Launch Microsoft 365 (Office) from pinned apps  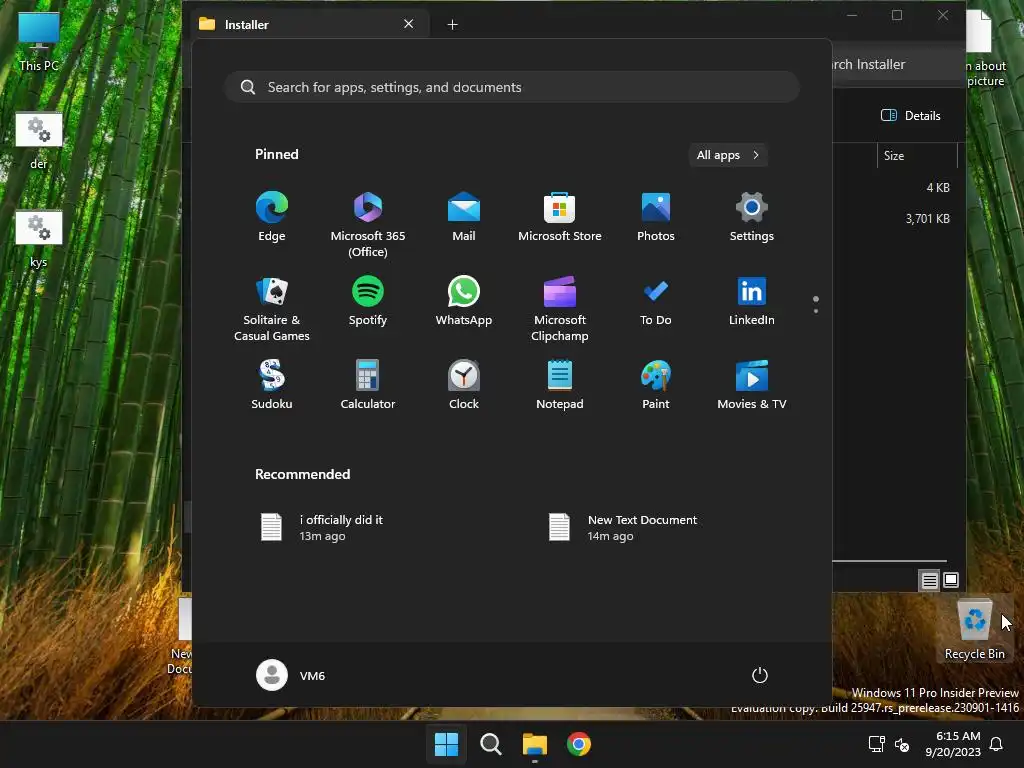[368, 224]
